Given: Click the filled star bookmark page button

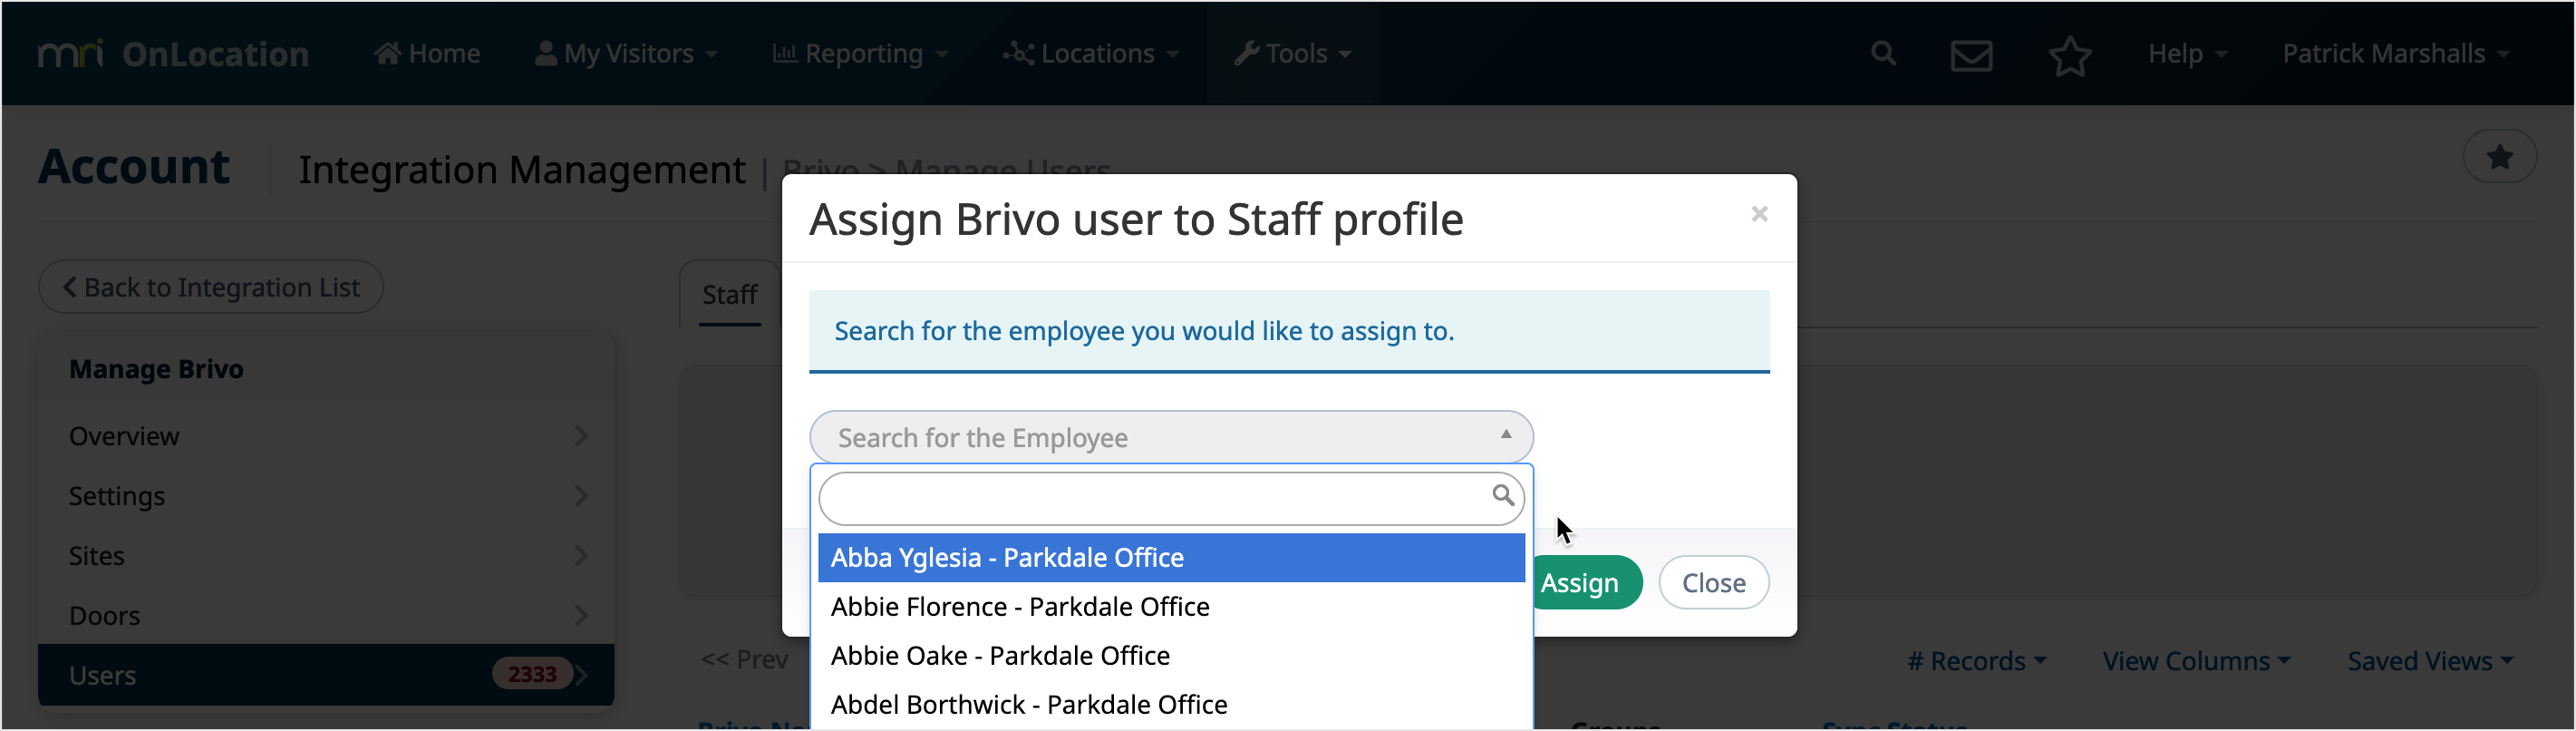Looking at the screenshot, I should click(x=2498, y=157).
